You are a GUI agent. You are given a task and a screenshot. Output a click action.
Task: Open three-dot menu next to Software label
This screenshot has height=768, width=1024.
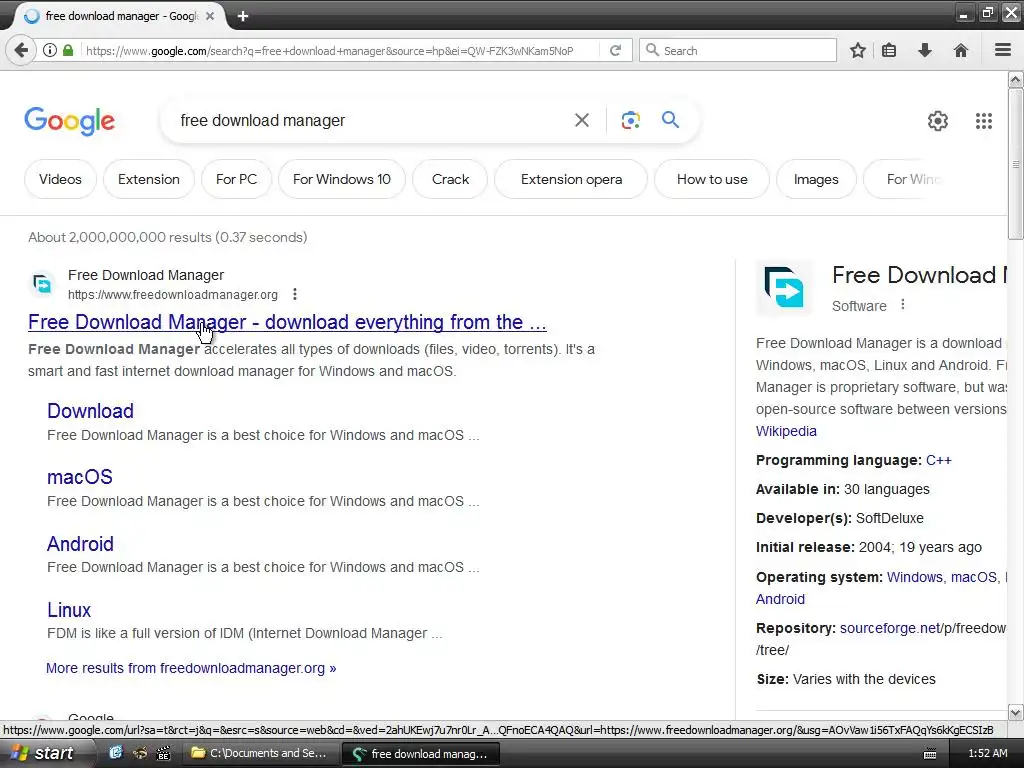point(903,305)
